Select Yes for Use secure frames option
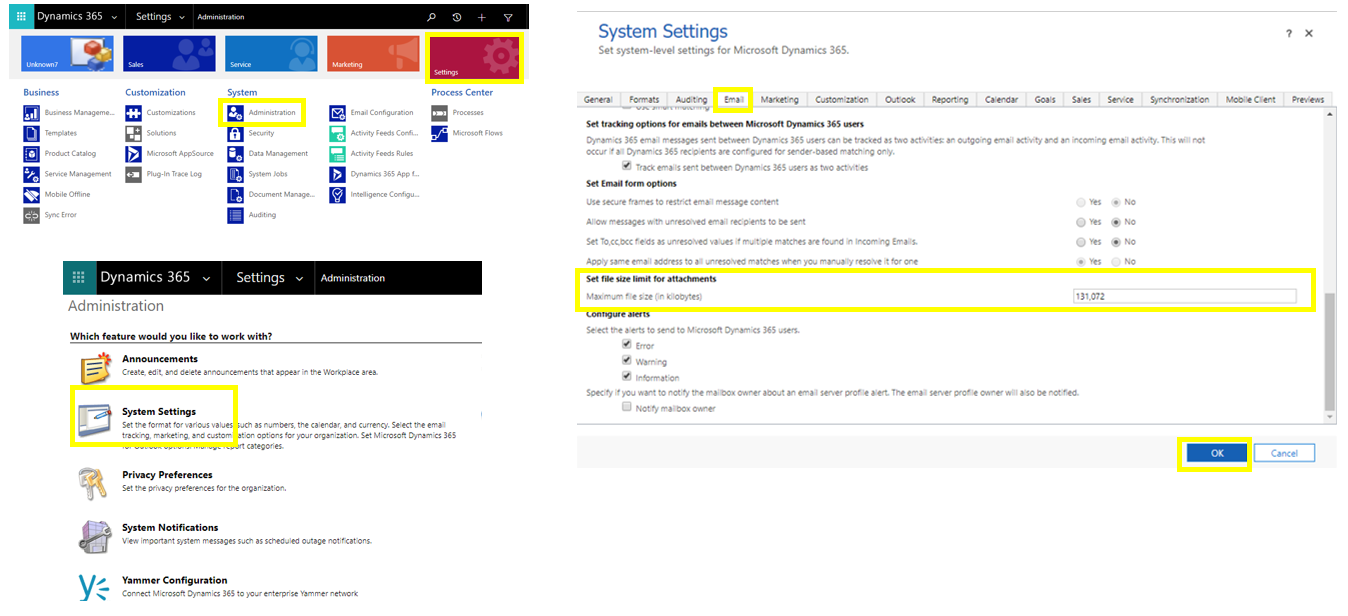Viewport: 1348px width, 616px height. click(x=1081, y=202)
